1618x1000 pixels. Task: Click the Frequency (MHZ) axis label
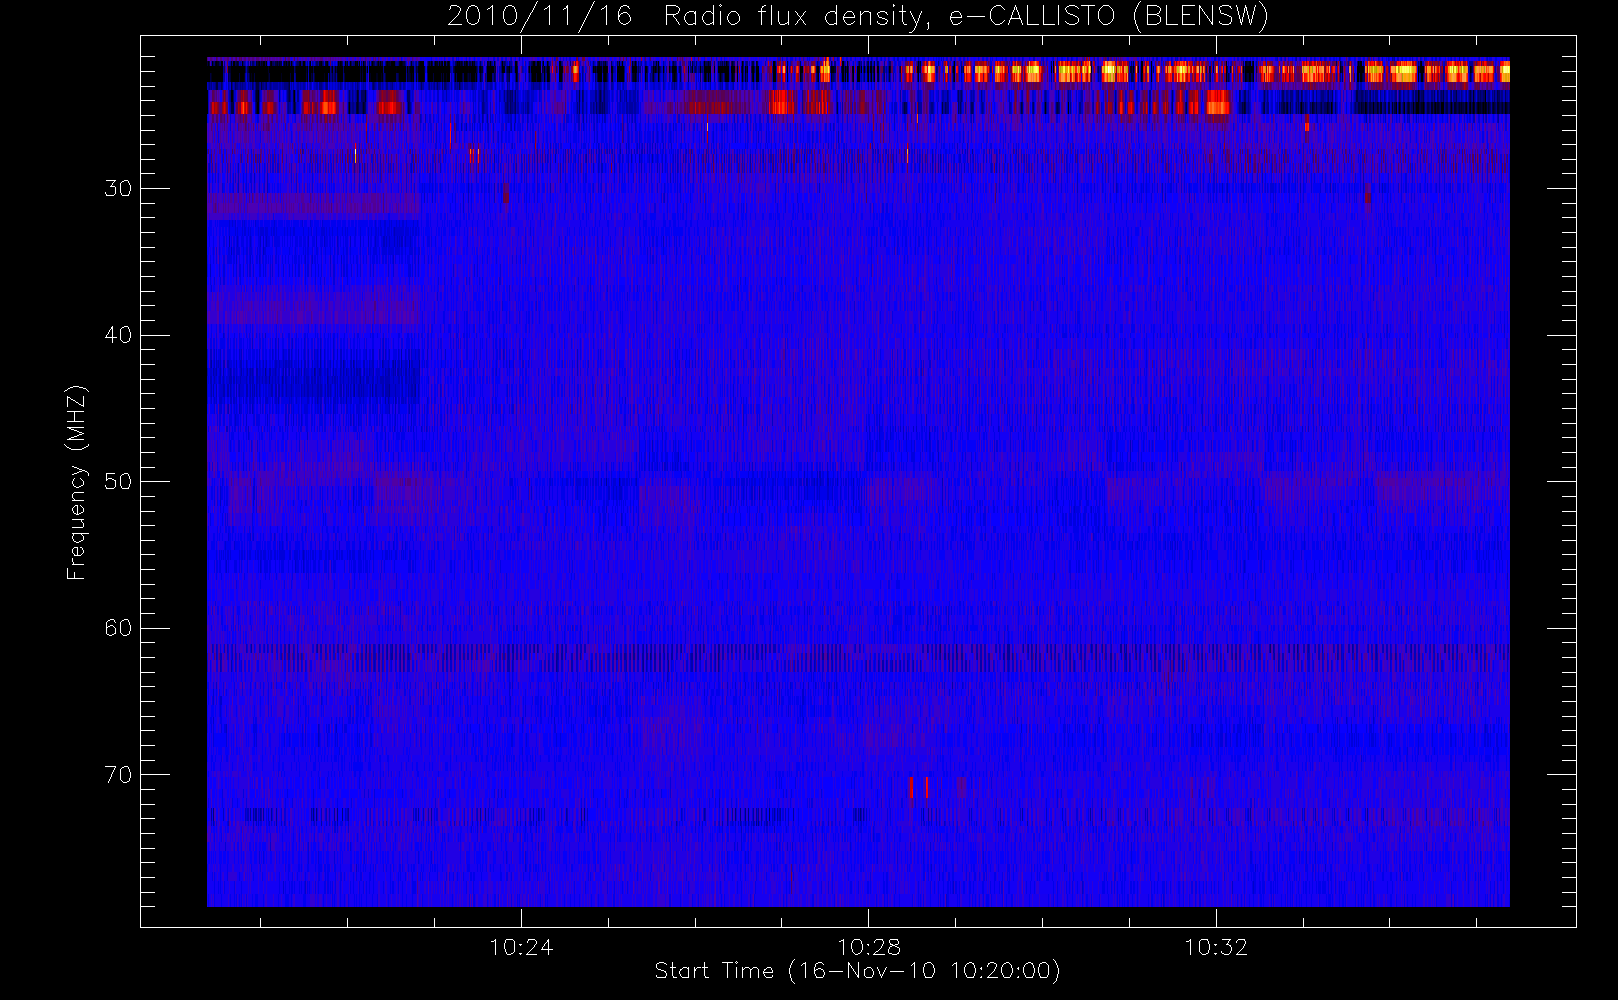click(x=77, y=482)
